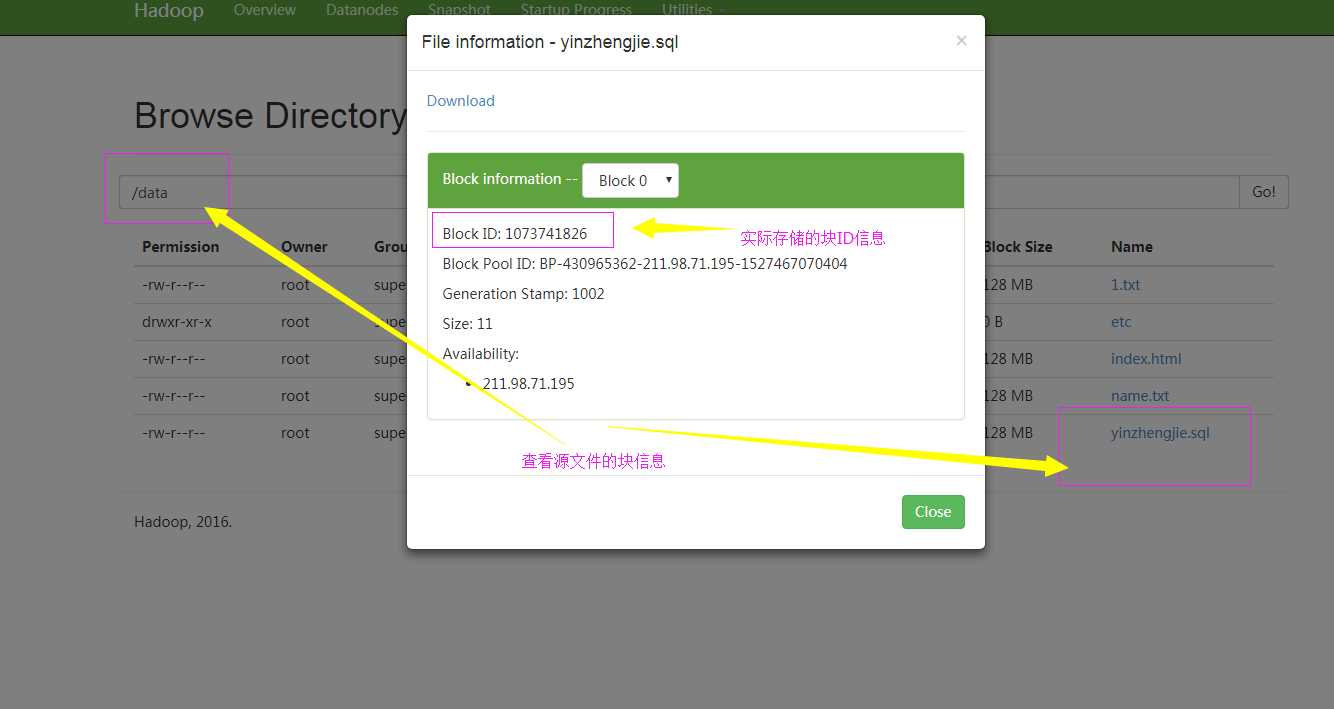Click the Size: 11 text
The image size is (1334, 709).
(468, 324)
